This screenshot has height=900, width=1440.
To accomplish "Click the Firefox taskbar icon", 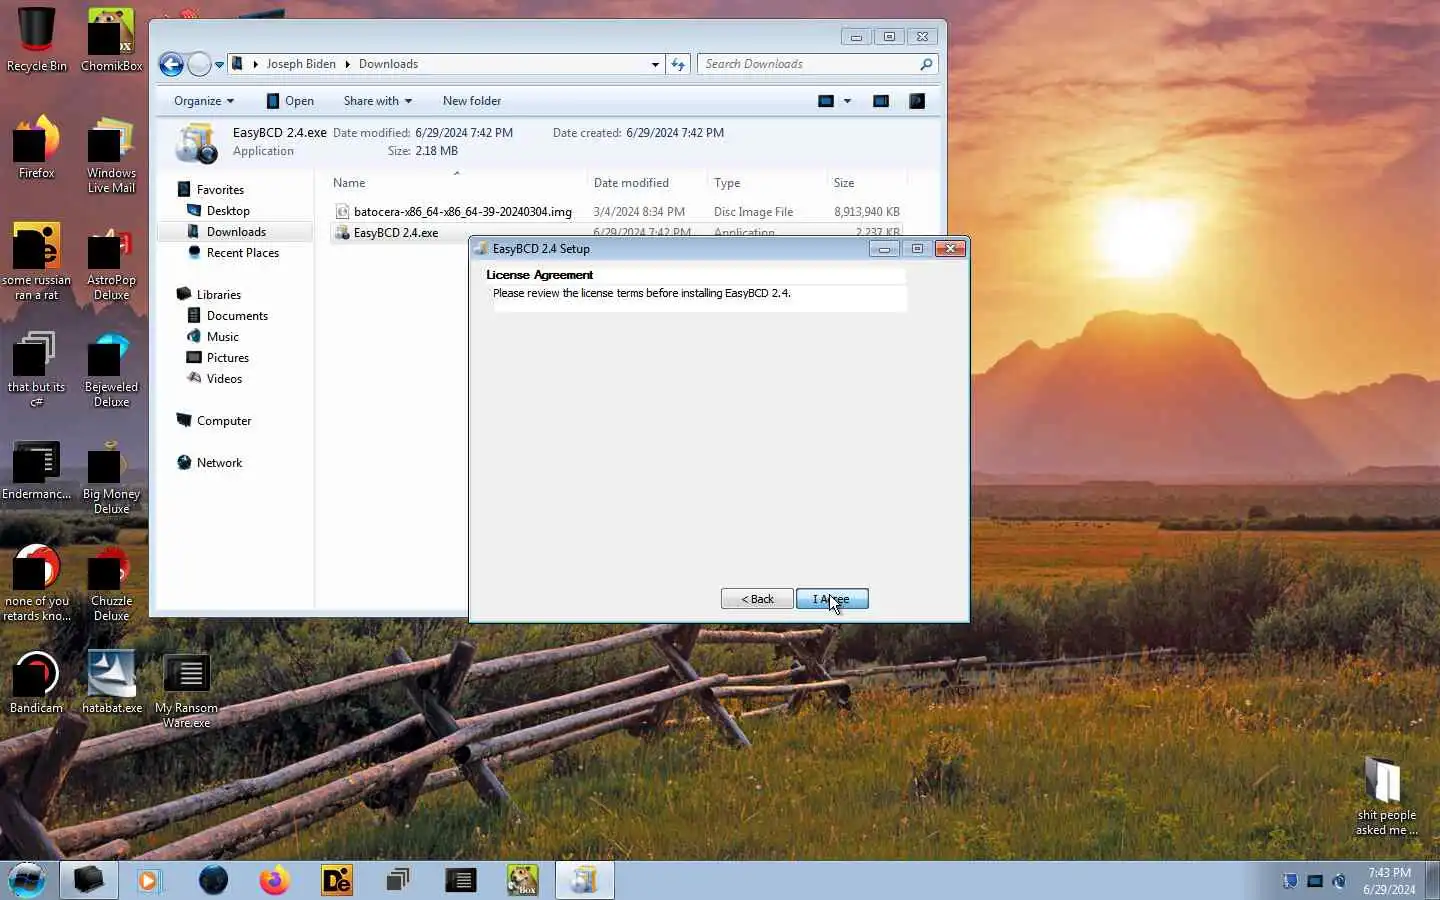I will pyautogui.click(x=274, y=880).
